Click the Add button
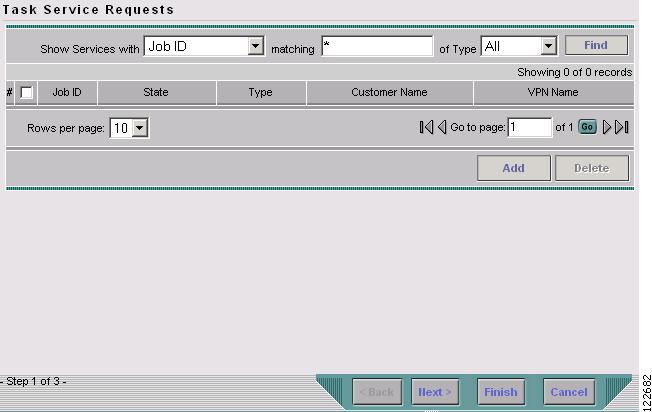The height and width of the screenshot is (412, 652). [514, 168]
